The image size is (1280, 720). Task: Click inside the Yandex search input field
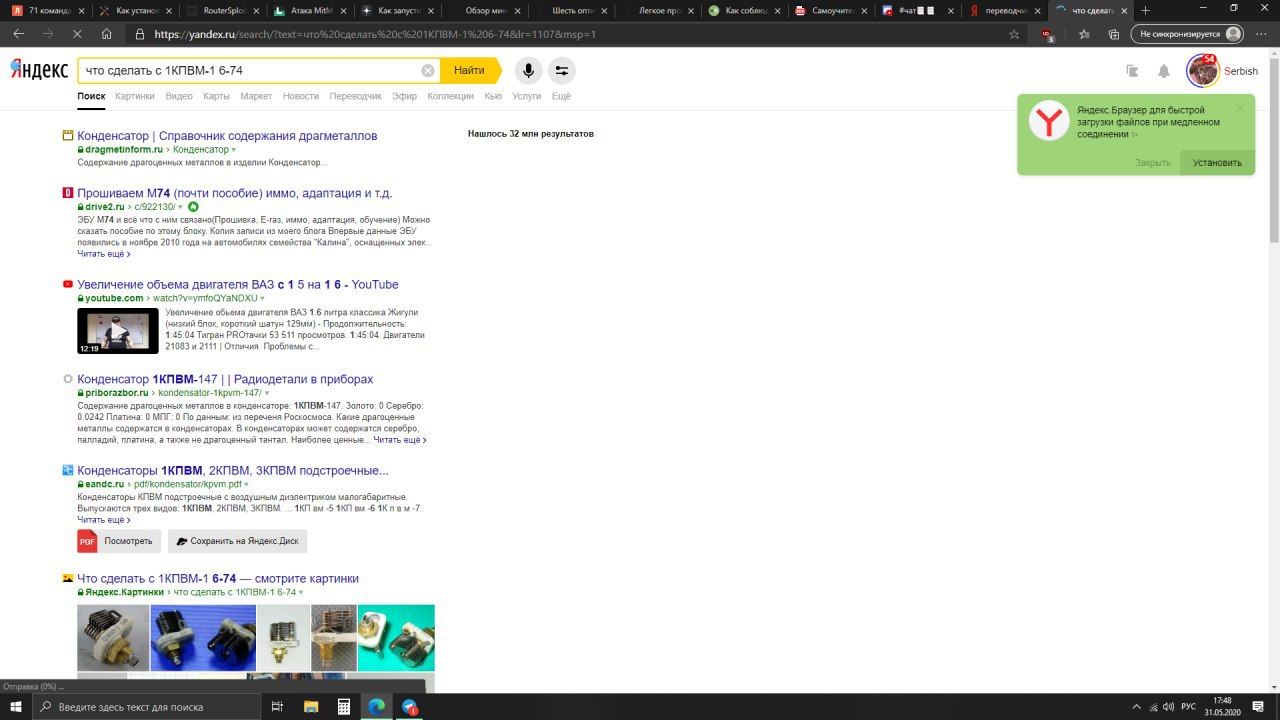click(250, 71)
